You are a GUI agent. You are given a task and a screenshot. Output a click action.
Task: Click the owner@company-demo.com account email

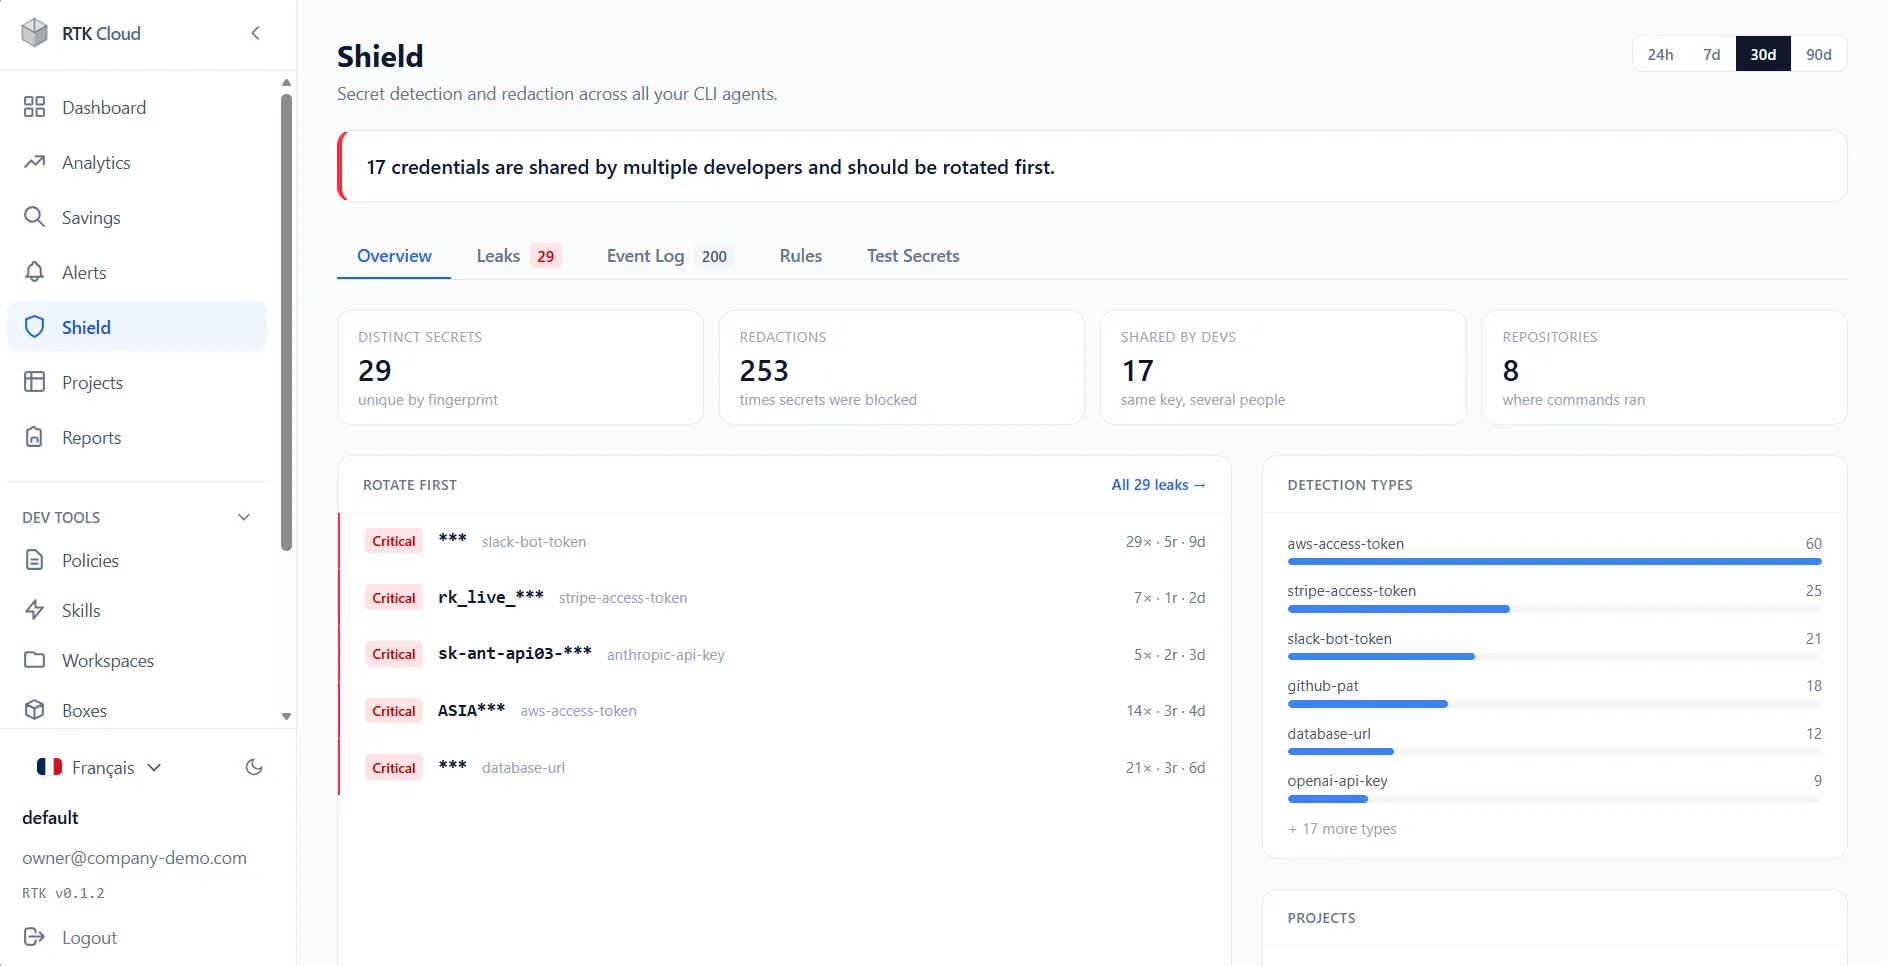click(x=134, y=858)
